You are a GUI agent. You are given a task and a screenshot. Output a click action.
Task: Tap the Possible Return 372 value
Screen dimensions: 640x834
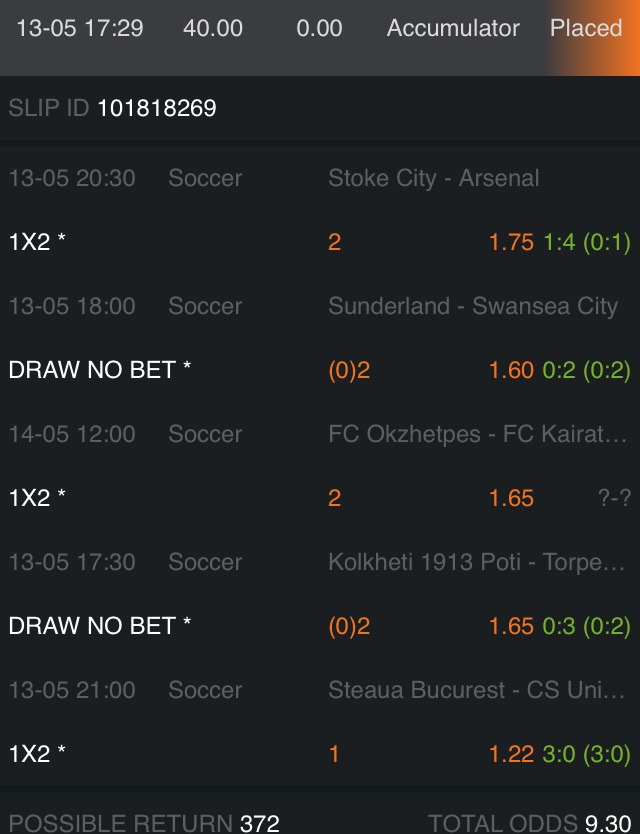pos(260,823)
